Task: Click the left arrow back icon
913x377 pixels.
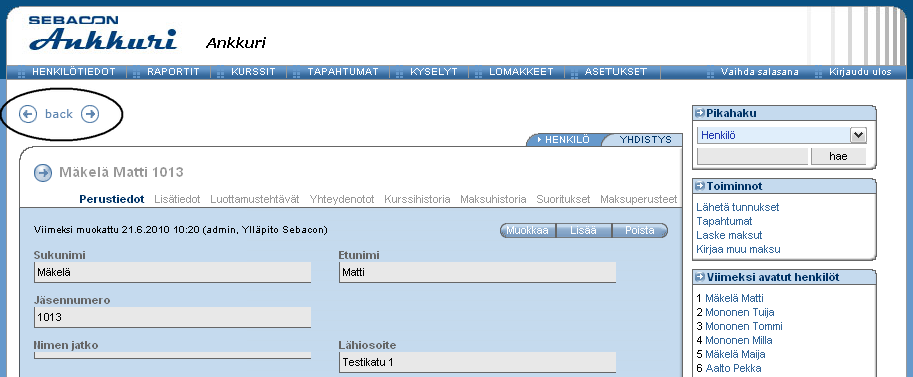Action: 28,114
